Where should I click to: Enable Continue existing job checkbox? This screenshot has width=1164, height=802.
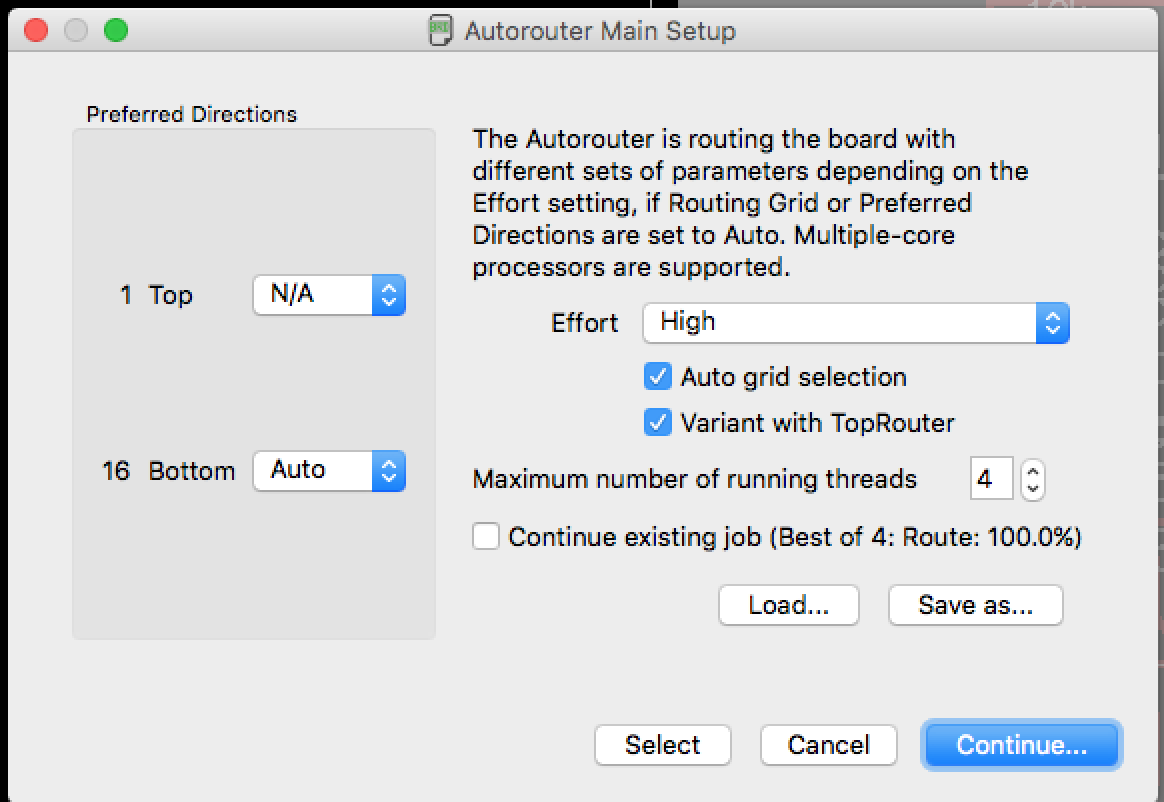[485, 536]
